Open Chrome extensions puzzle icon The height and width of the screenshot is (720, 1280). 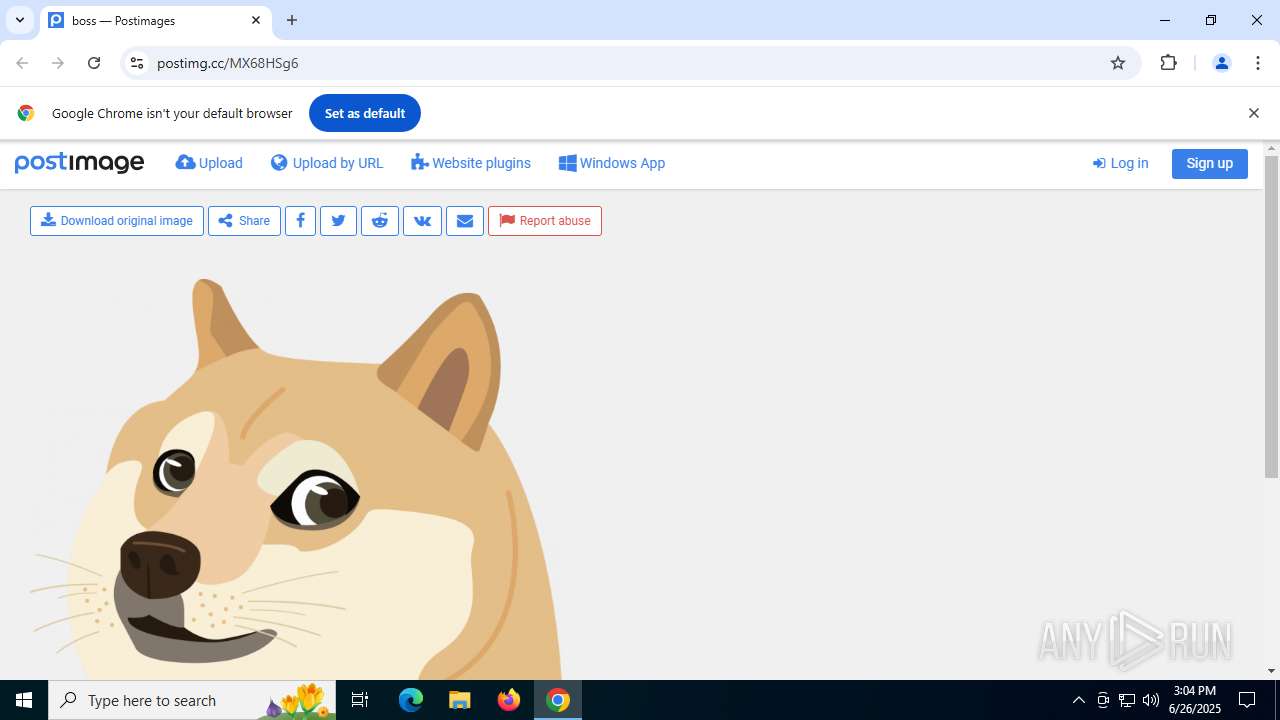1168,63
